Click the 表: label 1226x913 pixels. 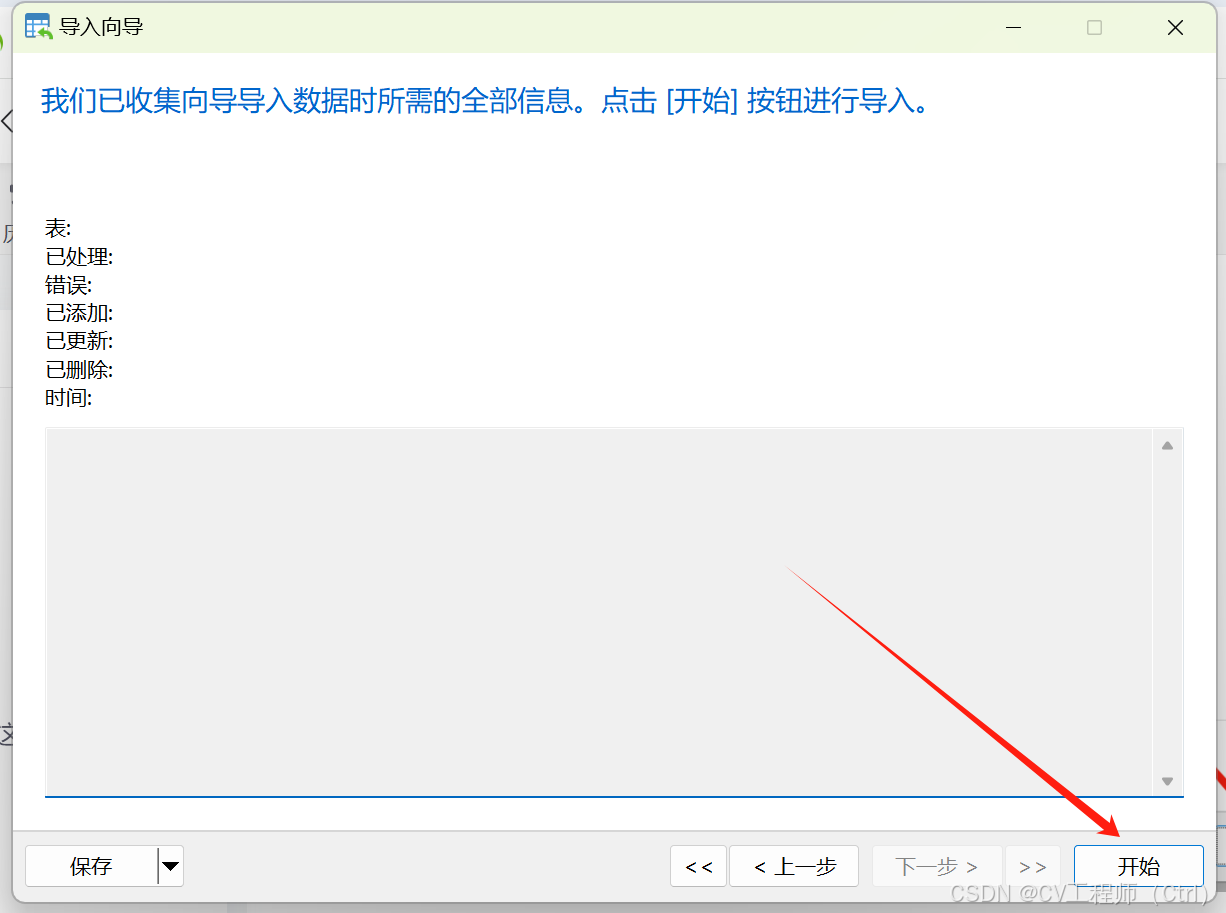pos(58,229)
